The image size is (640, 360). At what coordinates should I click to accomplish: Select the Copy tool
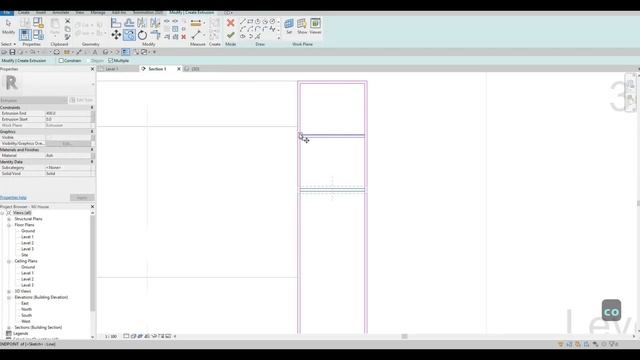coord(129,35)
